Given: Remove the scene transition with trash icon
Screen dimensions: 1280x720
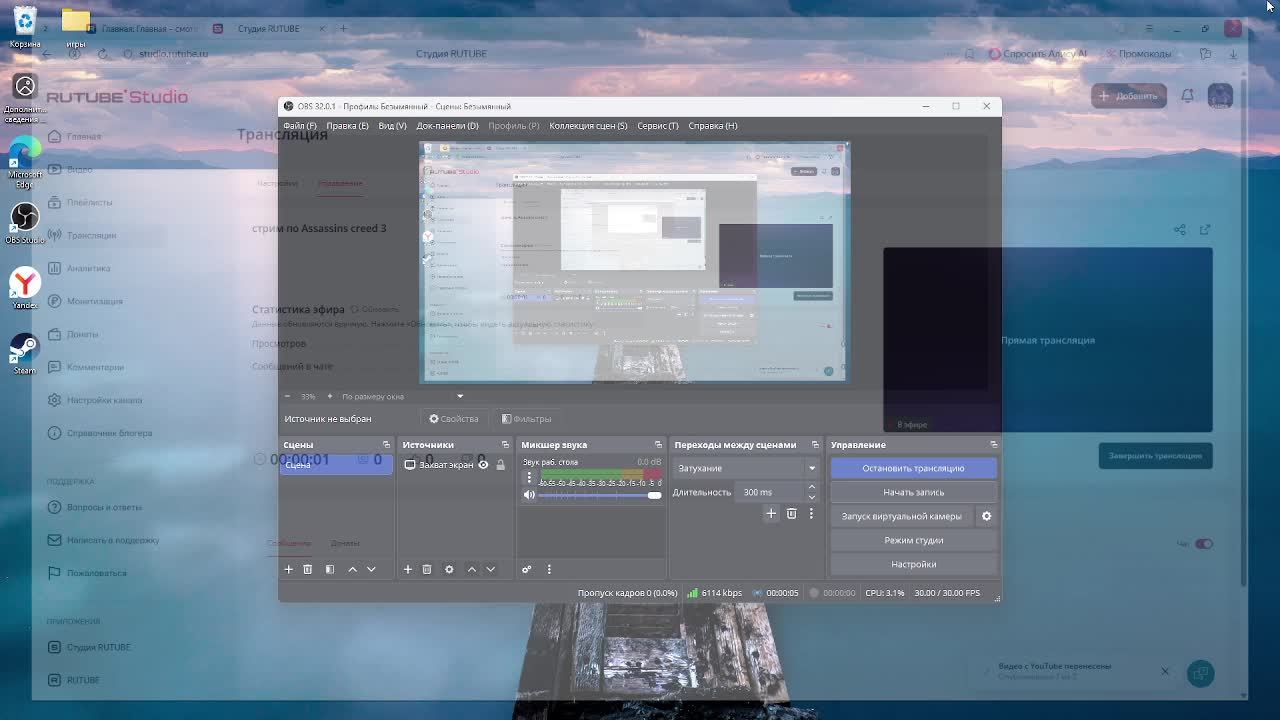Looking at the screenshot, I should (791, 513).
